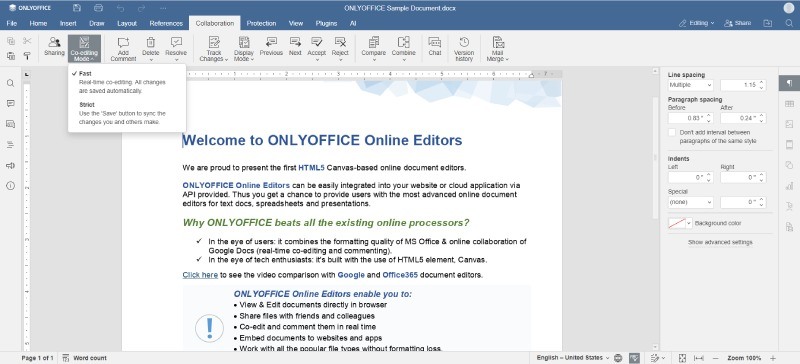The width and height of the screenshot is (800, 364).
Task: Click the Share button in header
Action: (x=738, y=23)
